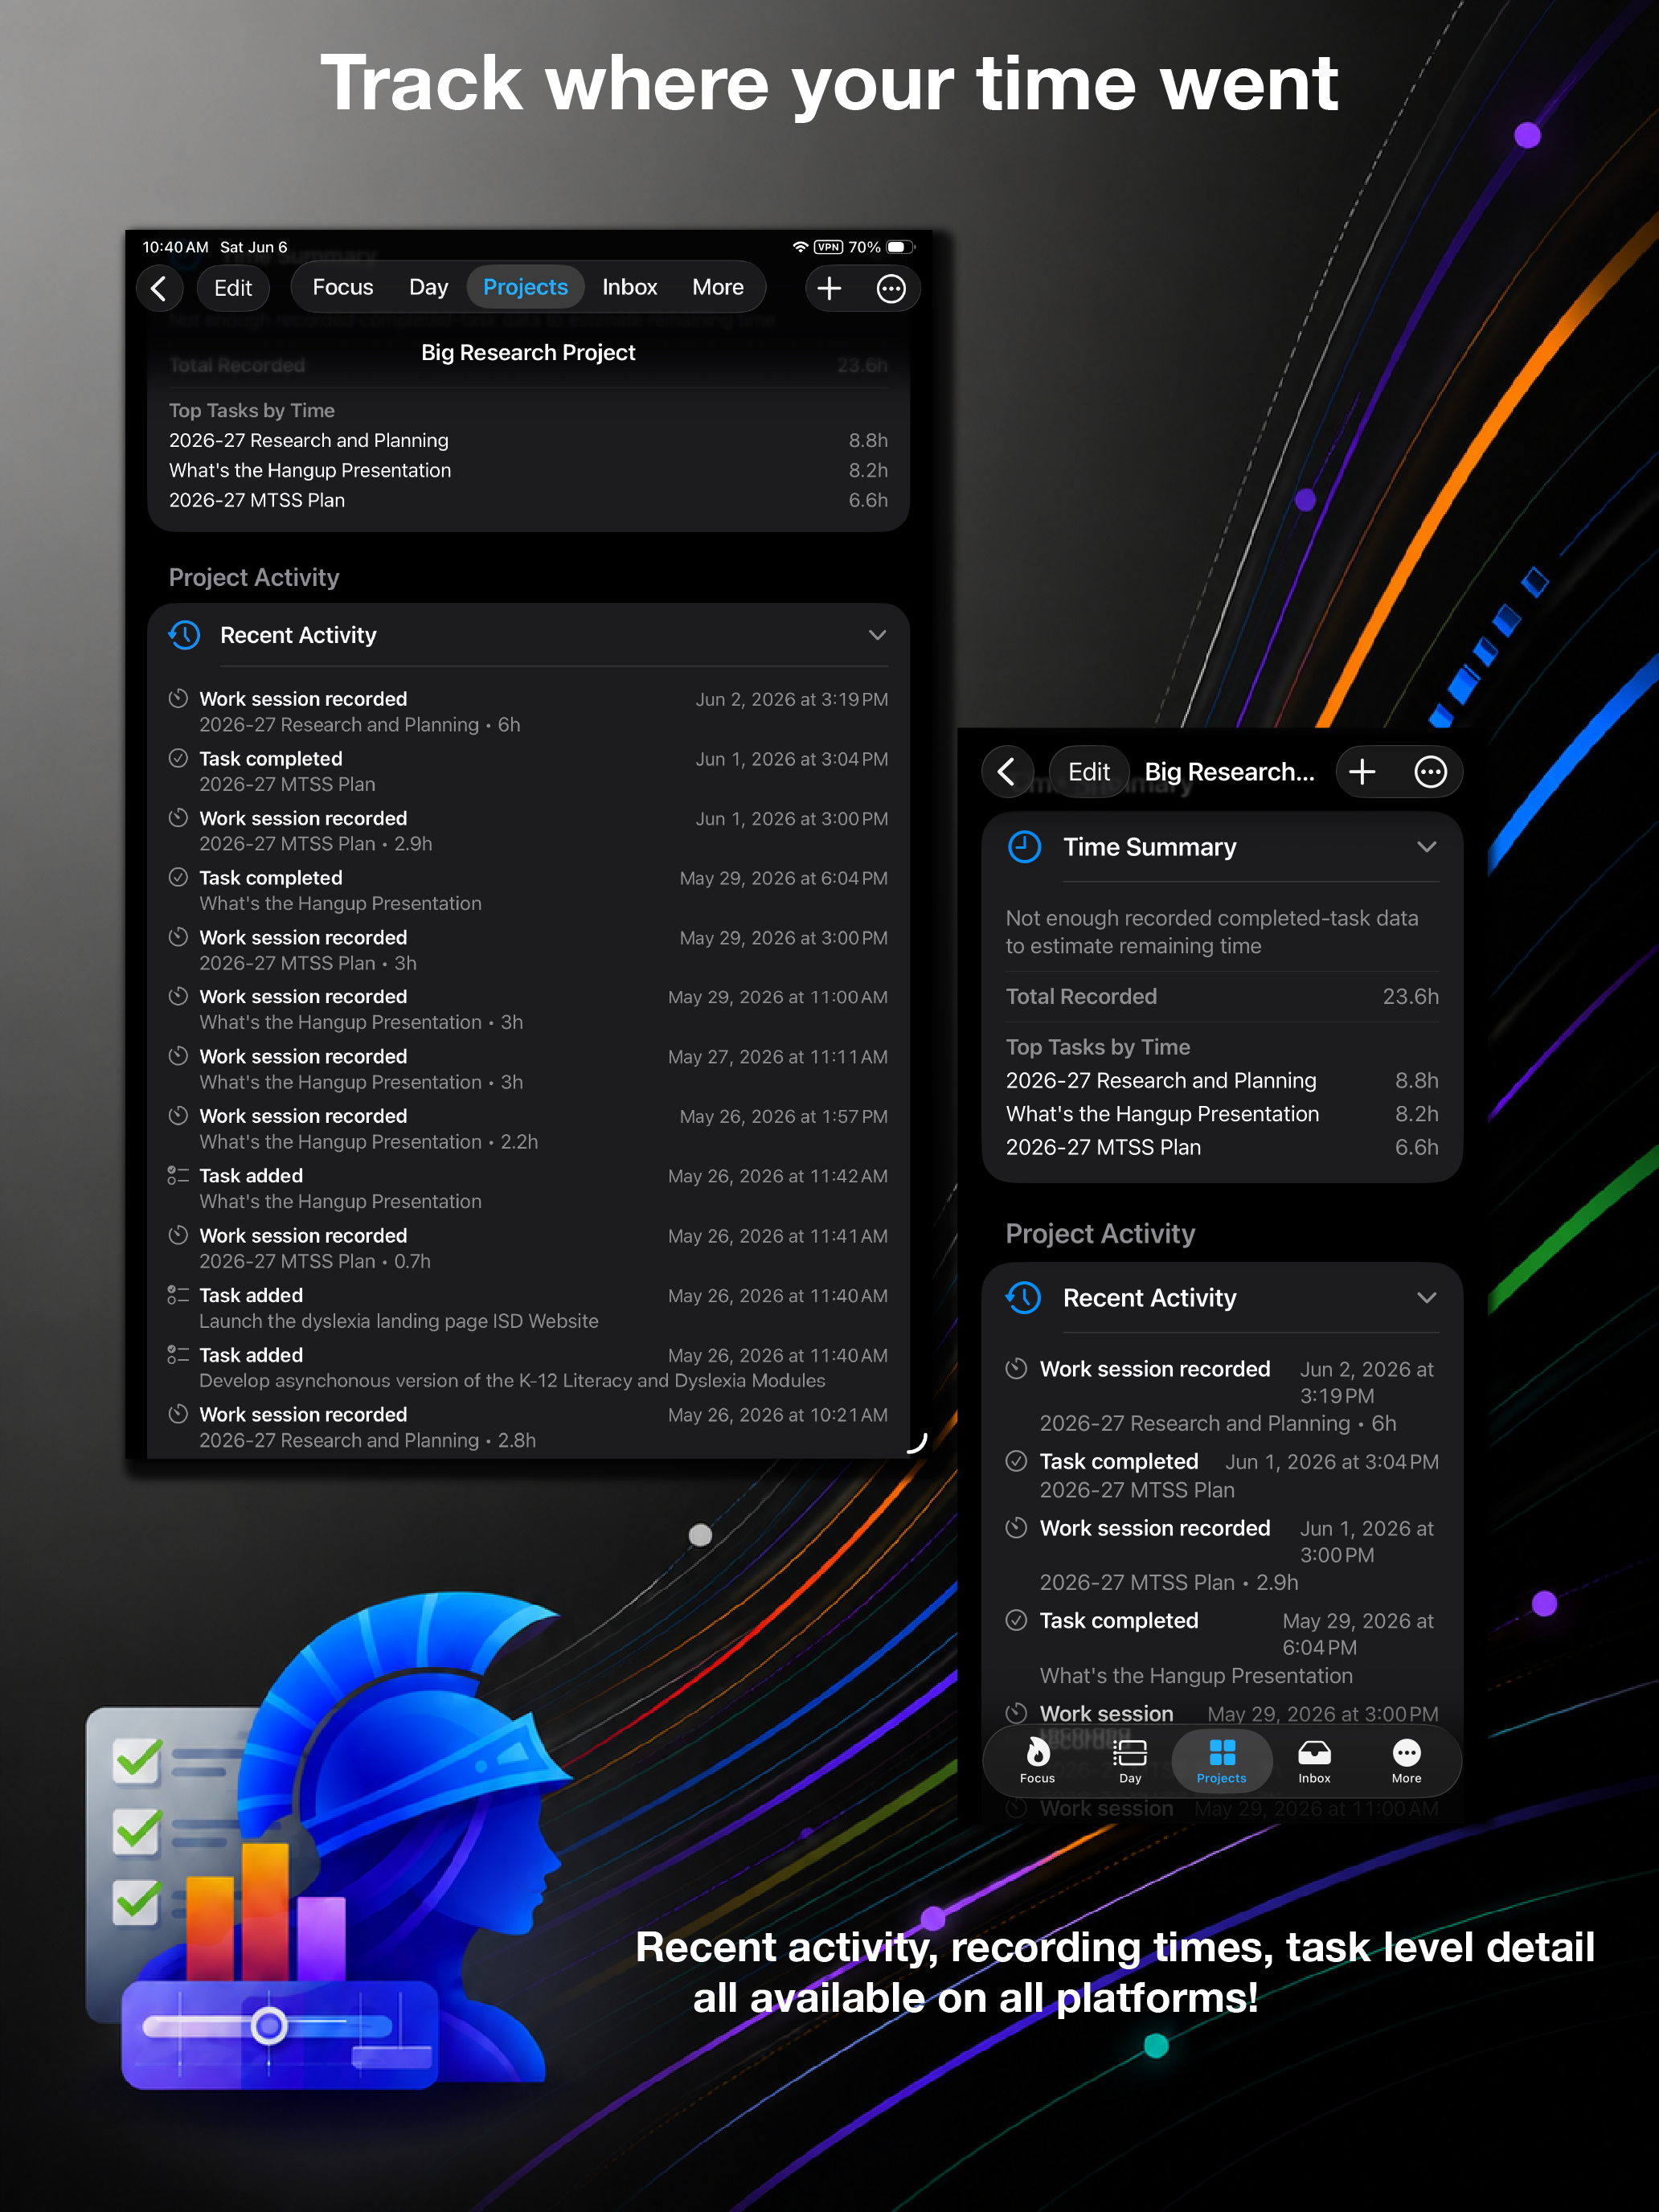The image size is (1659, 2212).
Task: Tap the Edit button in the phone window
Action: point(1089,771)
